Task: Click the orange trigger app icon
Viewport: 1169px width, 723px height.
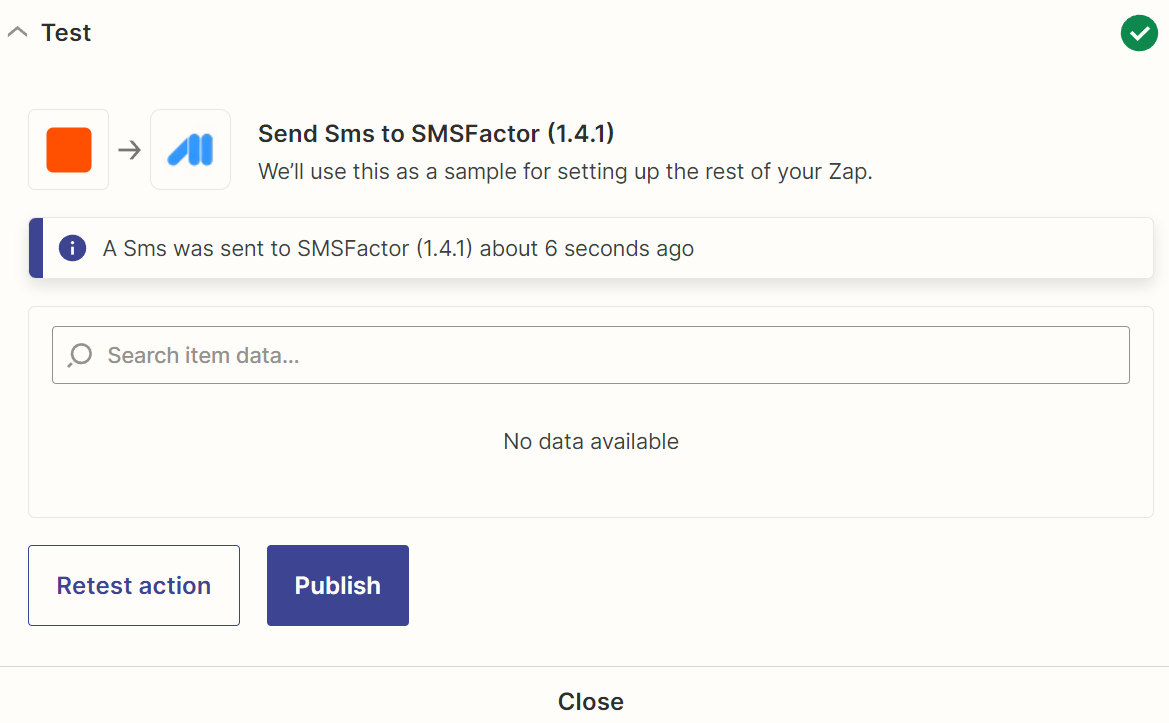Action: 69,150
